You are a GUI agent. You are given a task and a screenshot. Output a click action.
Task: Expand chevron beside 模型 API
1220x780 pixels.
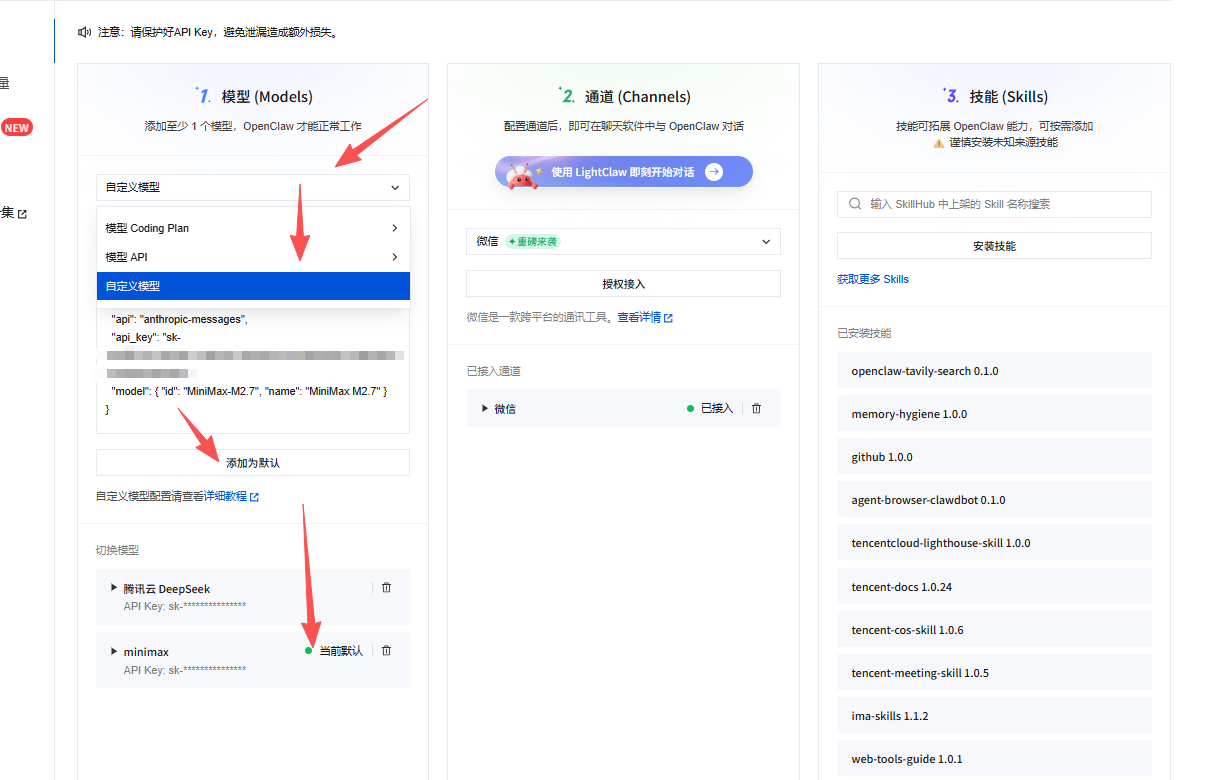click(395, 257)
